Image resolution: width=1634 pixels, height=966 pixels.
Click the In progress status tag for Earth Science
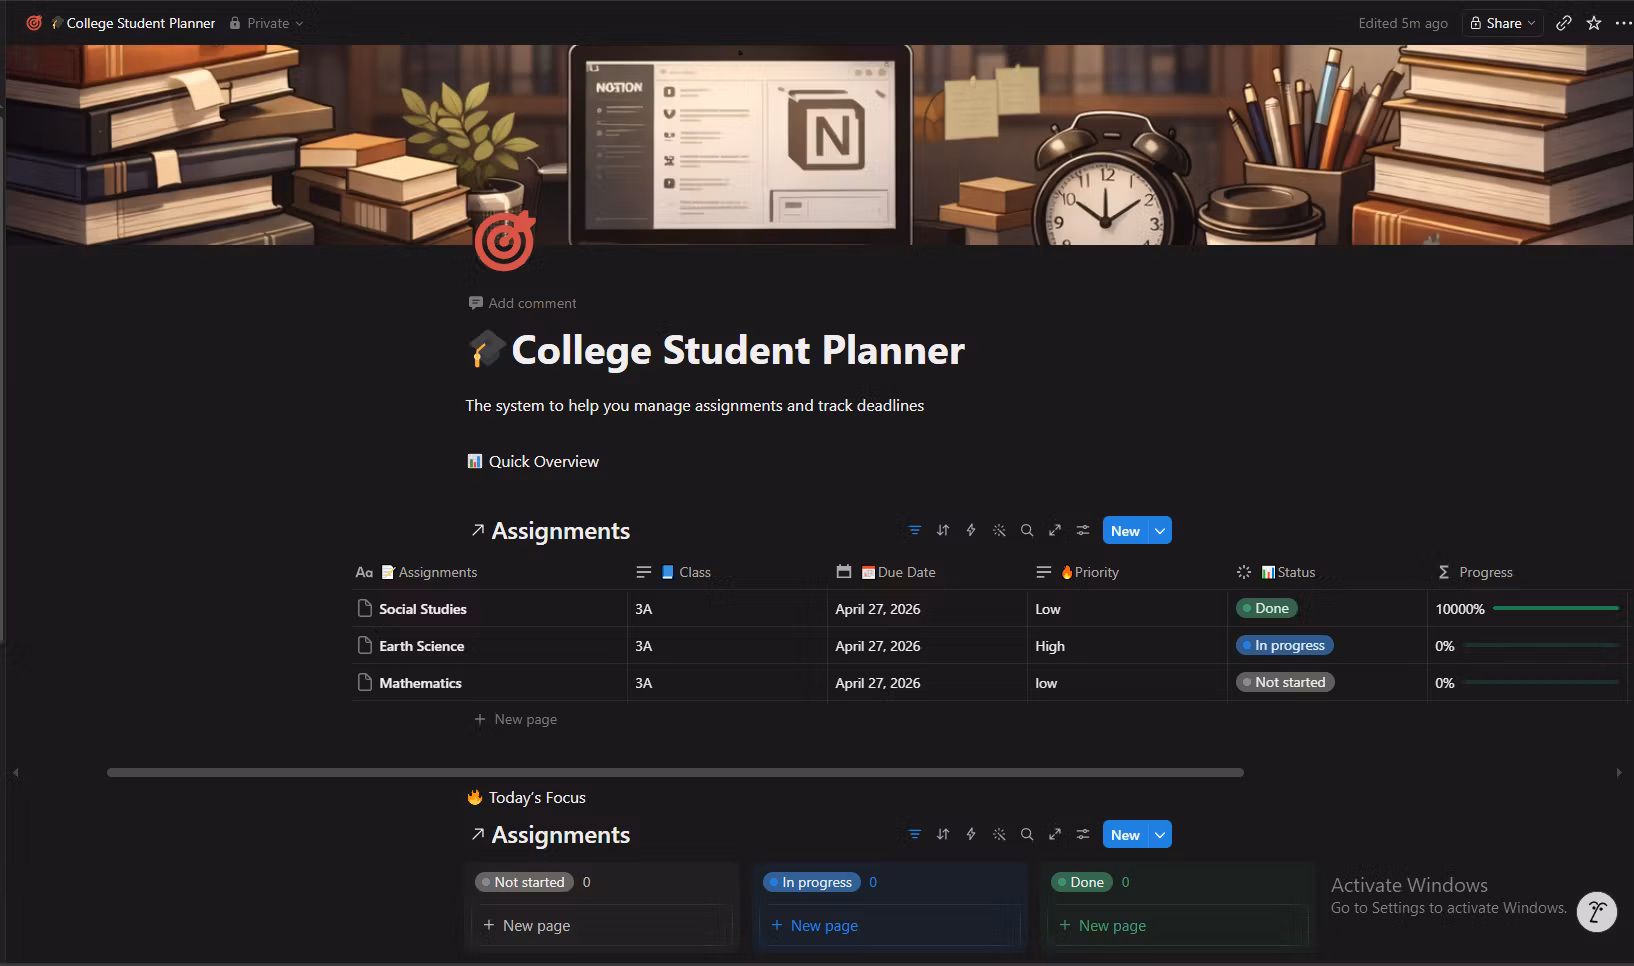coord(1284,646)
